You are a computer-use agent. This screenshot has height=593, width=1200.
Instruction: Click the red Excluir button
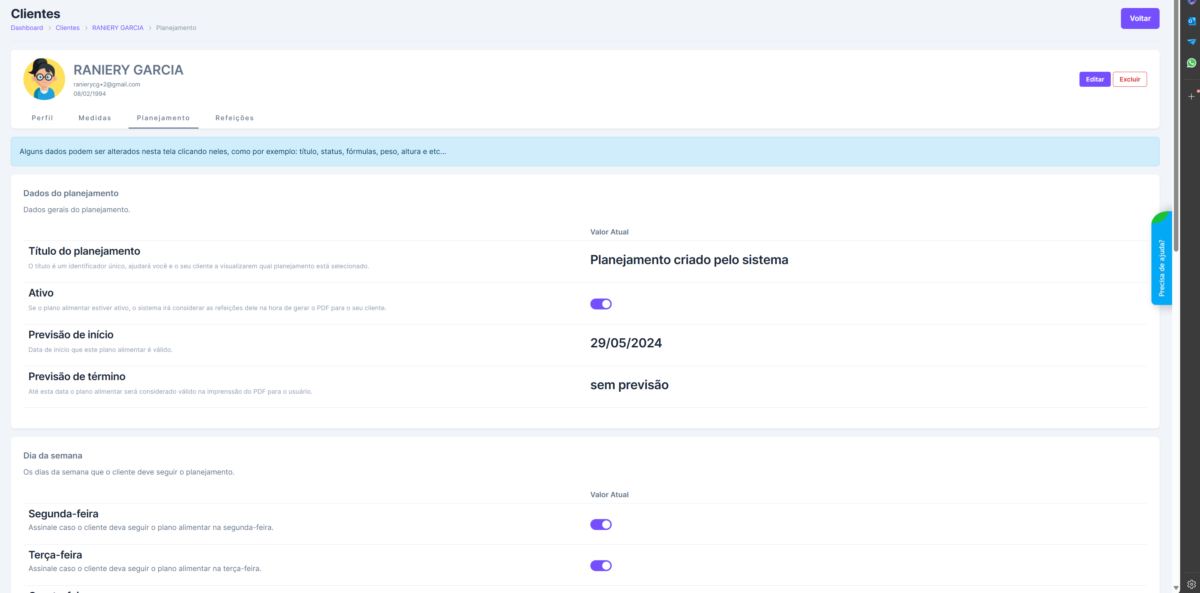click(1129, 79)
